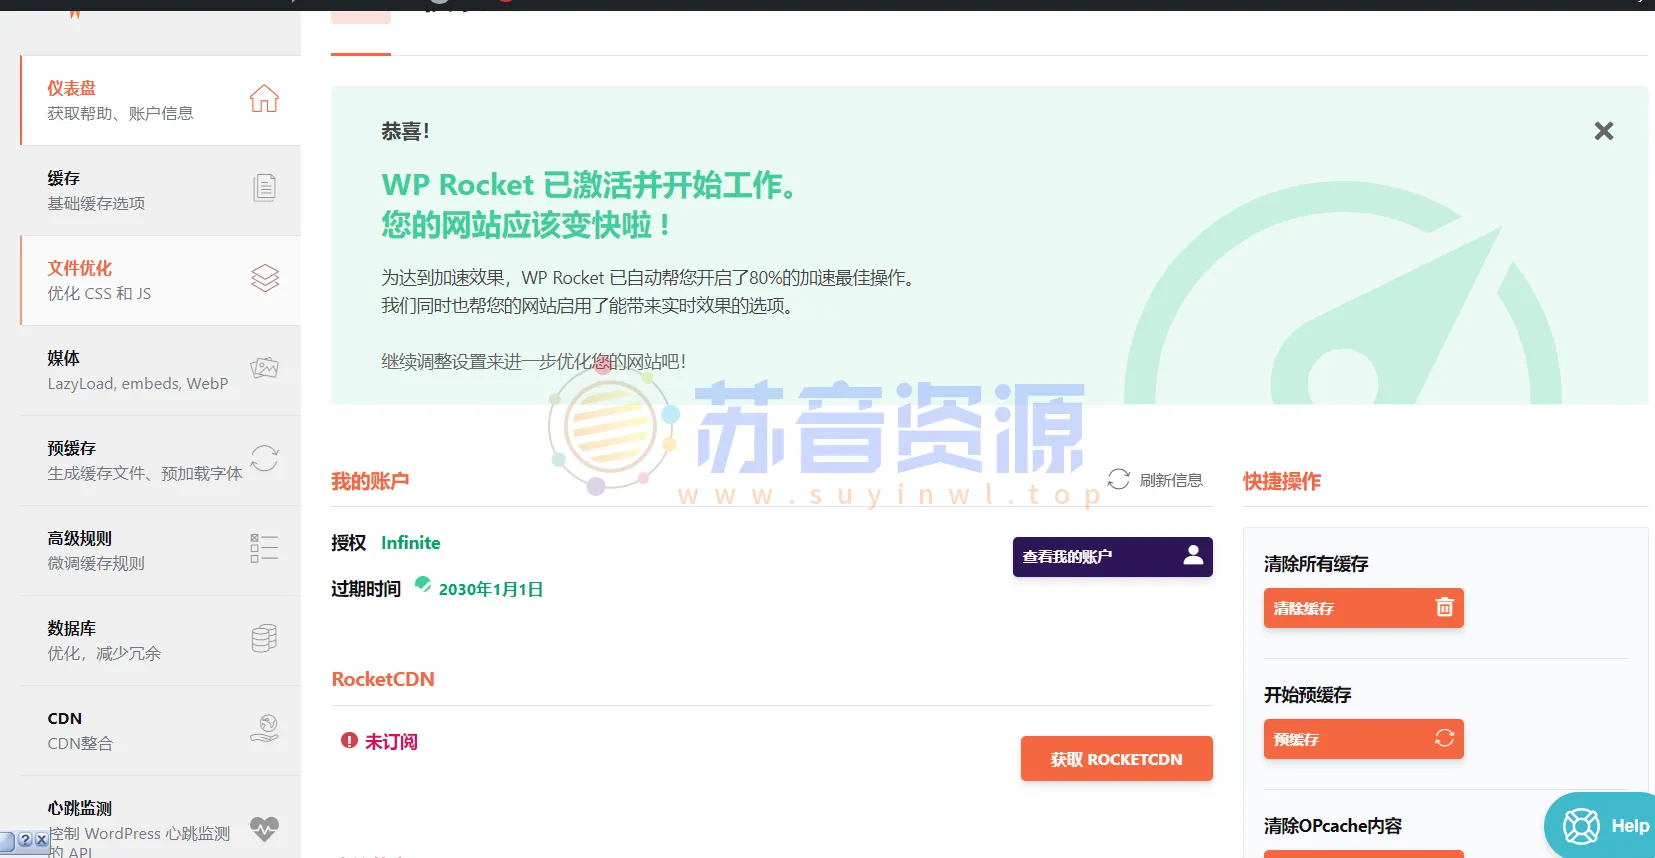The width and height of the screenshot is (1655, 858).
Task: Open the 高级规则 advanced rules tab
Action: click(161, 550)
